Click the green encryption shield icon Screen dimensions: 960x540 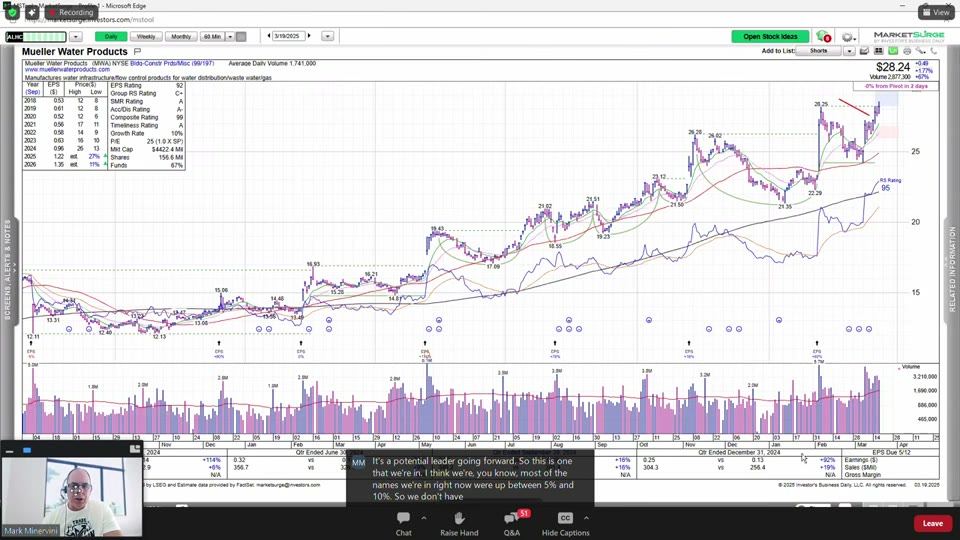pos(12,12)
